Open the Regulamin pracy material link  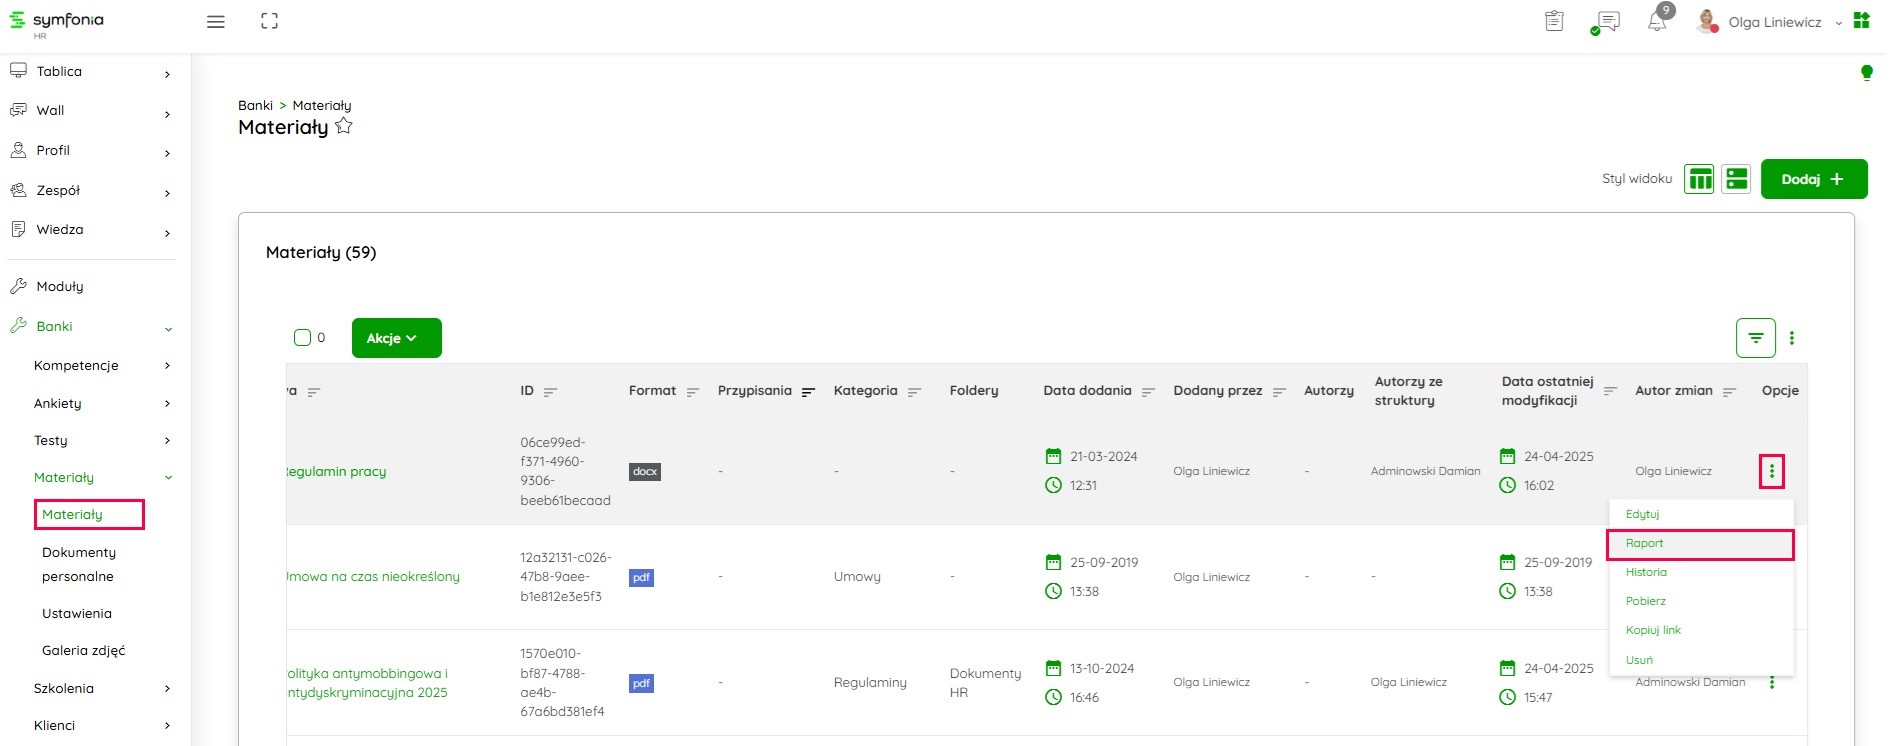[337, 472]
